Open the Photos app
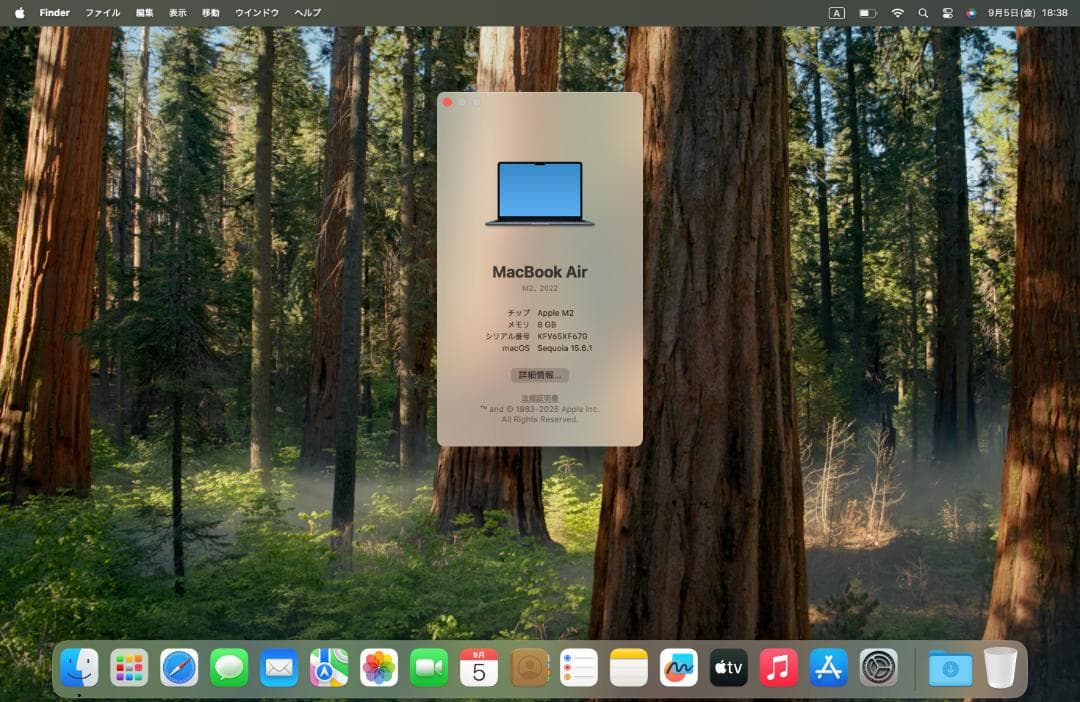The height and width of the screenshot is (702, 1080). point(379,666)
